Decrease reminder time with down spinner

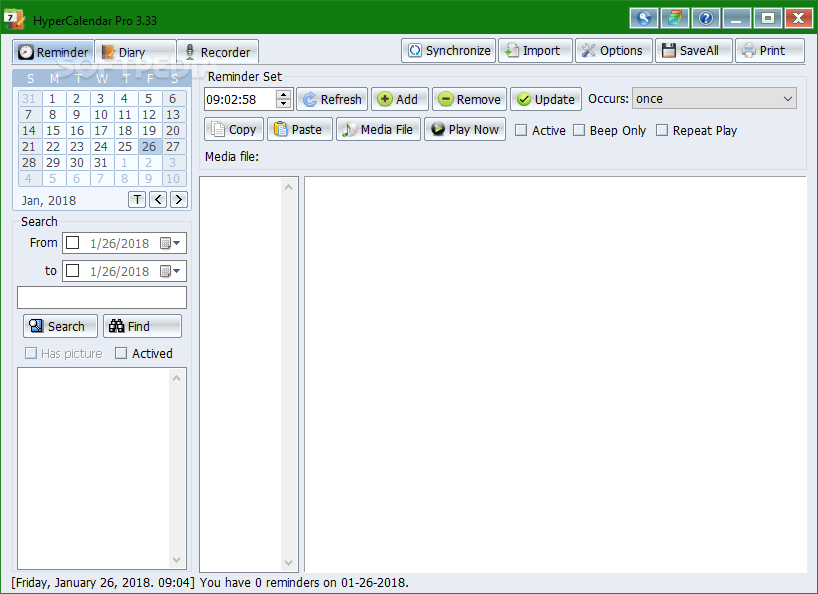pyautogui.click(x=283, y=103)
